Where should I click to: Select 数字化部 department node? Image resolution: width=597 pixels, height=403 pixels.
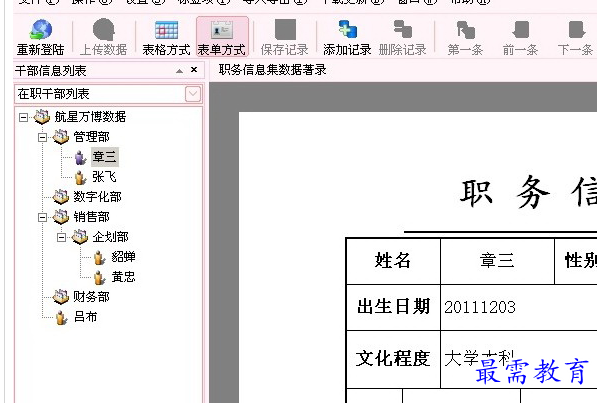click(97, 197)
